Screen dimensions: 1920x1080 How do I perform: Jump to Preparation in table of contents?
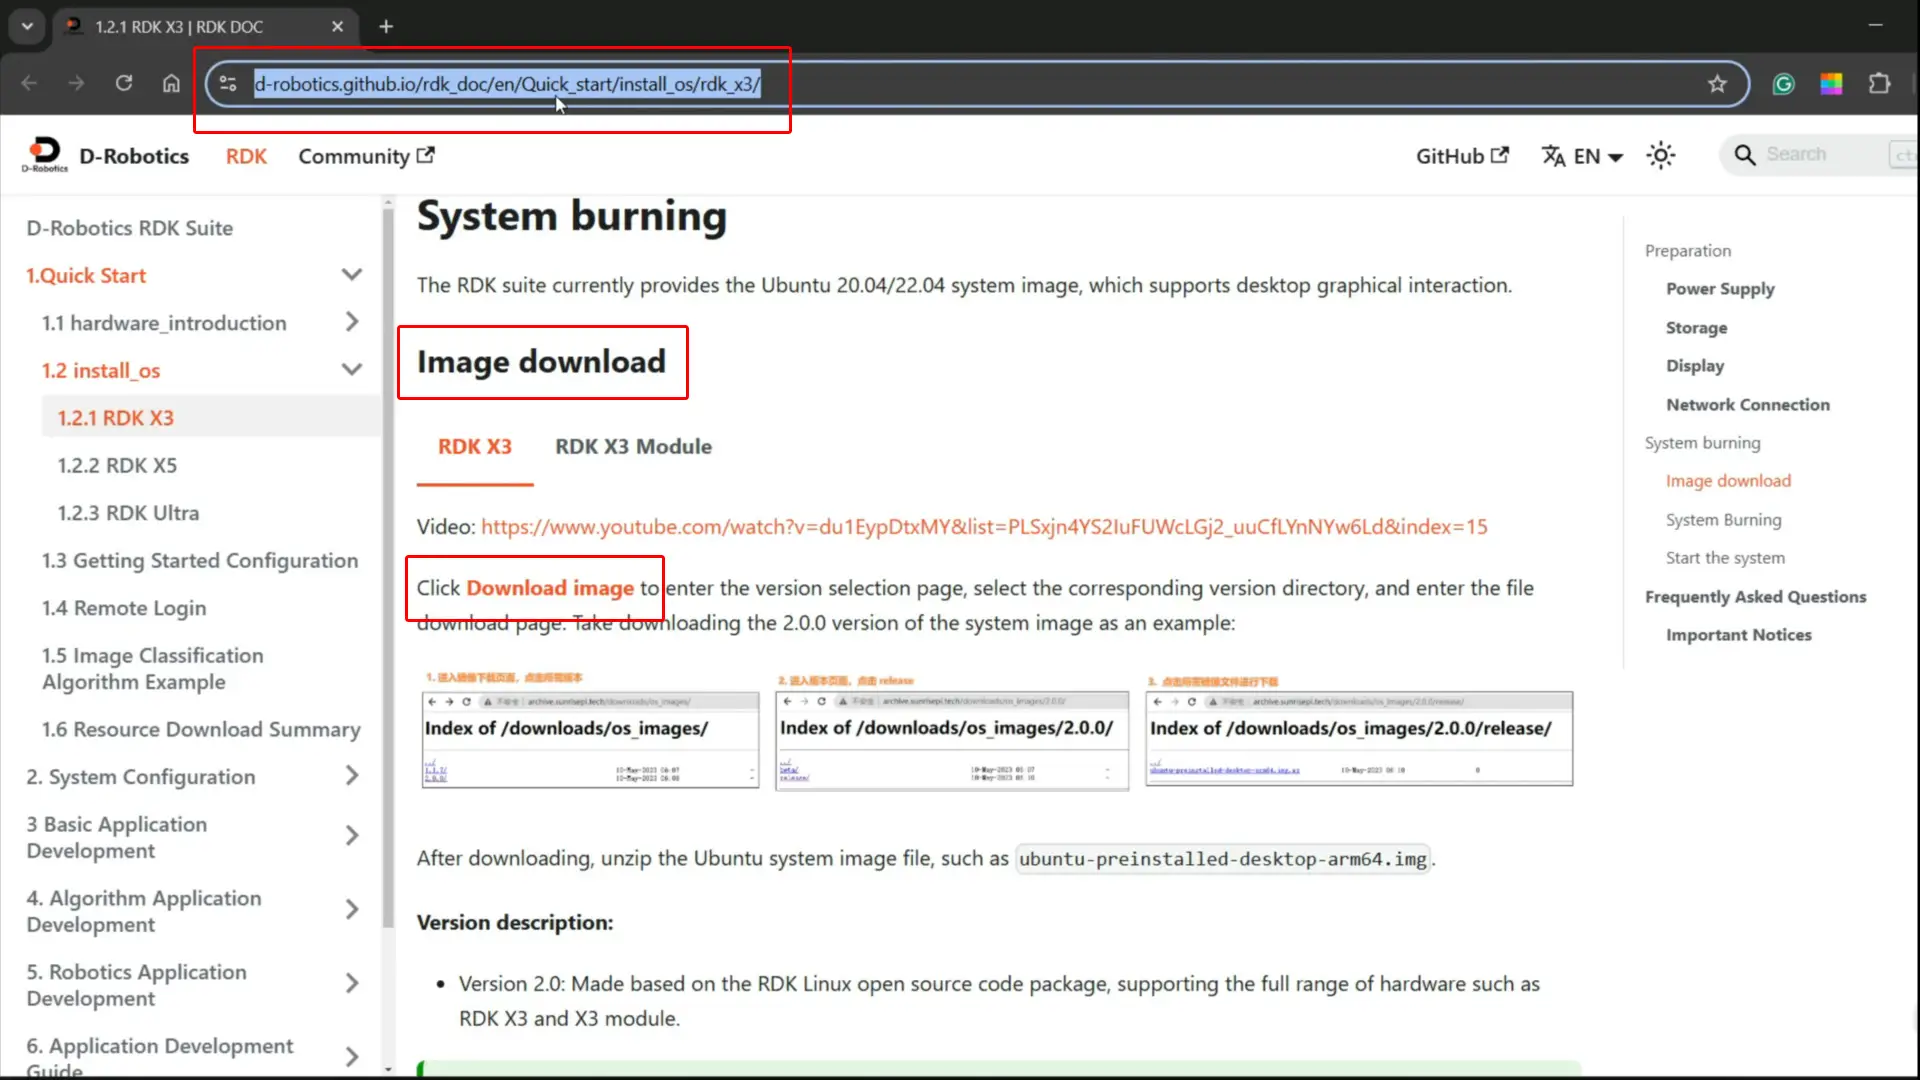(x=1688, y=251)
